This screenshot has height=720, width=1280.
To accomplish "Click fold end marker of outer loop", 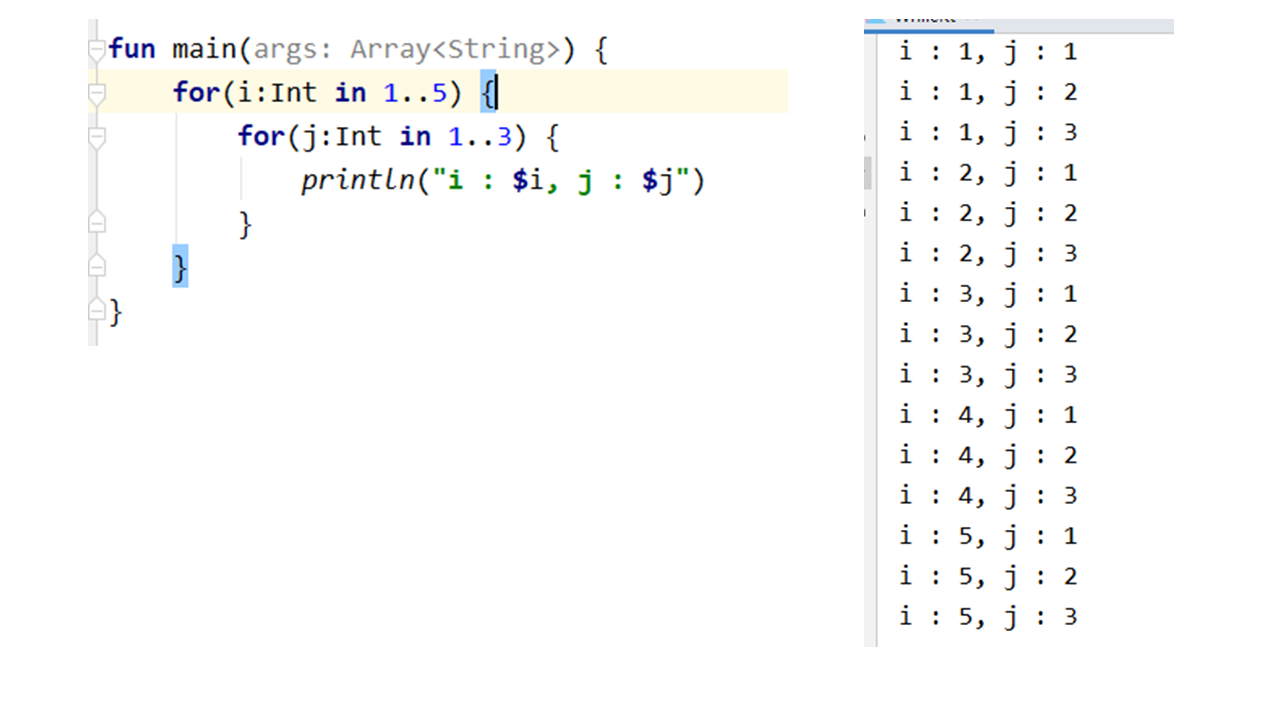I will click(97, 267).
